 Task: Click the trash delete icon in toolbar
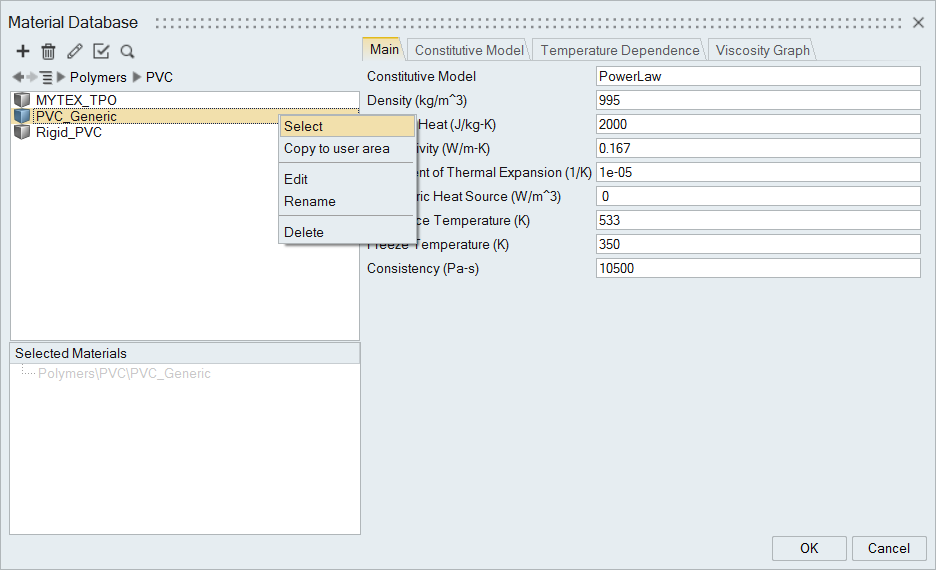tap(48, 51)
